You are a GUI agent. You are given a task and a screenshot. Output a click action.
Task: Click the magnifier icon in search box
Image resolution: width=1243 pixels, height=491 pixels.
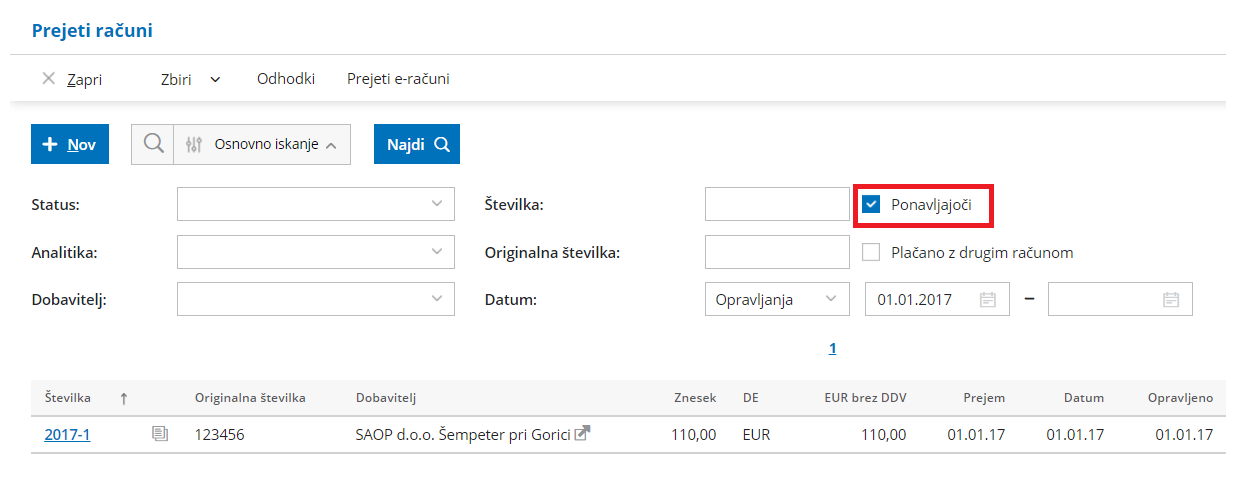point(153,144)
